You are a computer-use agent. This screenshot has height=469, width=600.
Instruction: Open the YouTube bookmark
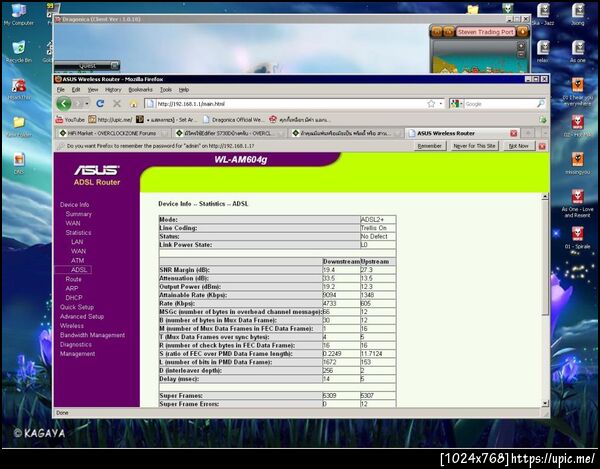pyautogui.click(x=70, y=120)
